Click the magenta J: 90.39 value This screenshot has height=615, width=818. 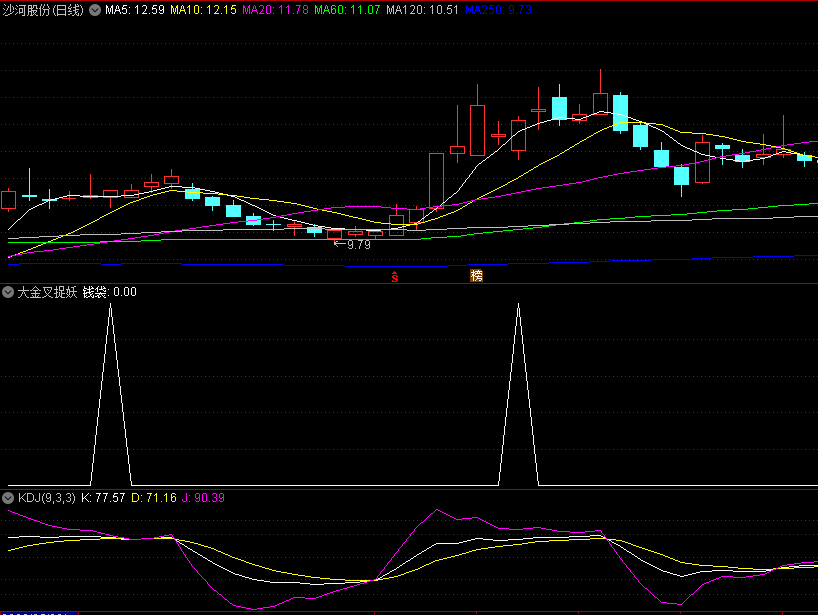coord(203,498)
